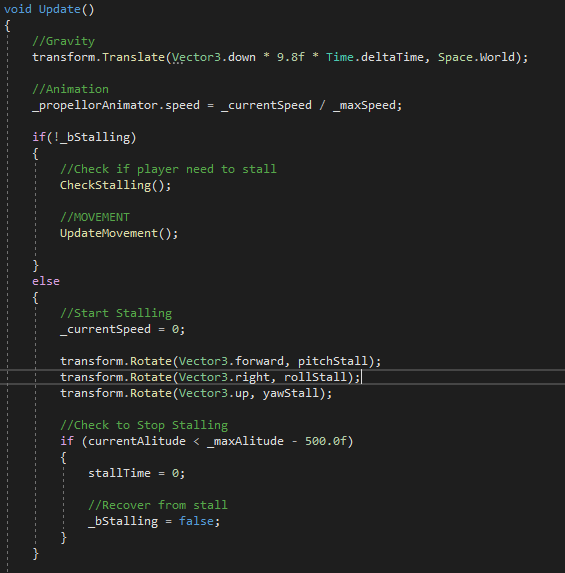Select the '//Check to Stop Stalling' comment

click(x=144, y=425)
